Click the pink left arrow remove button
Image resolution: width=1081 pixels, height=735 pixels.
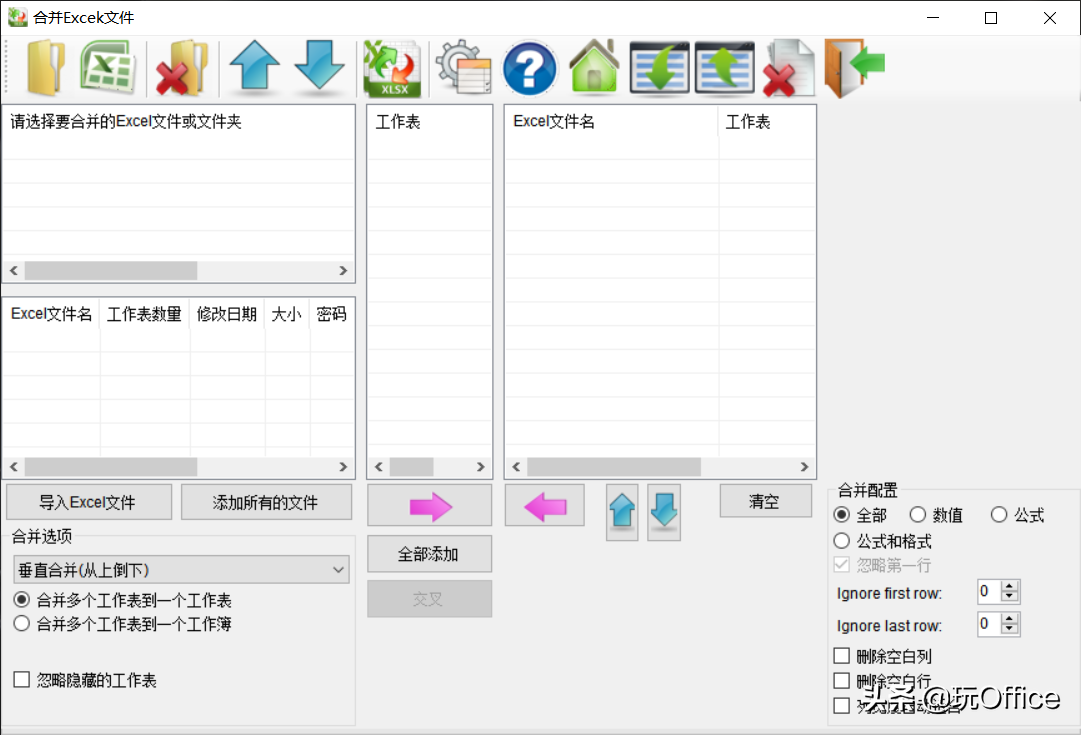(545, 506)
